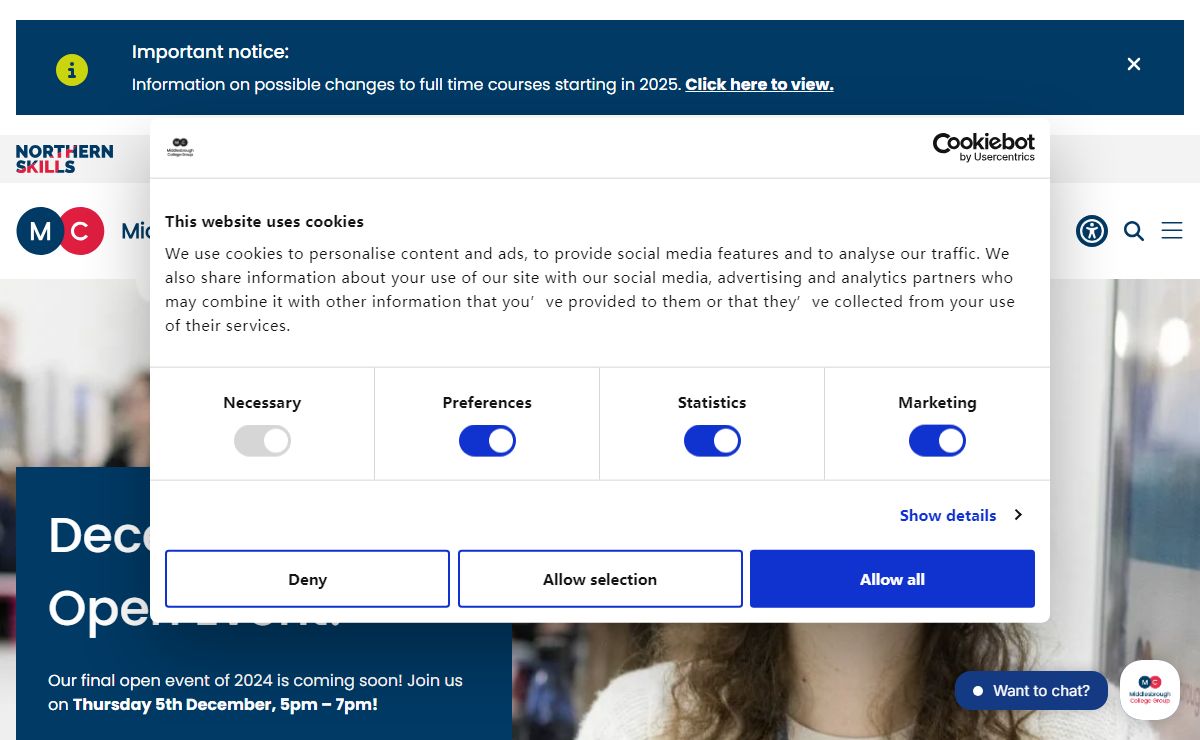This screenshot has height=740, width=1200.
Task: Turn off the Preferences cookies switch
Action: click(x=487, y=441)
